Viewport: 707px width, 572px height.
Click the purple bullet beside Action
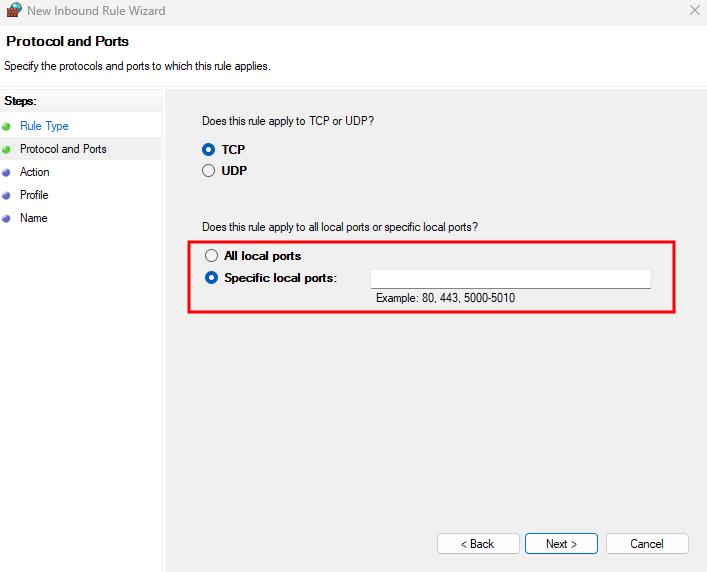point(6,173)
